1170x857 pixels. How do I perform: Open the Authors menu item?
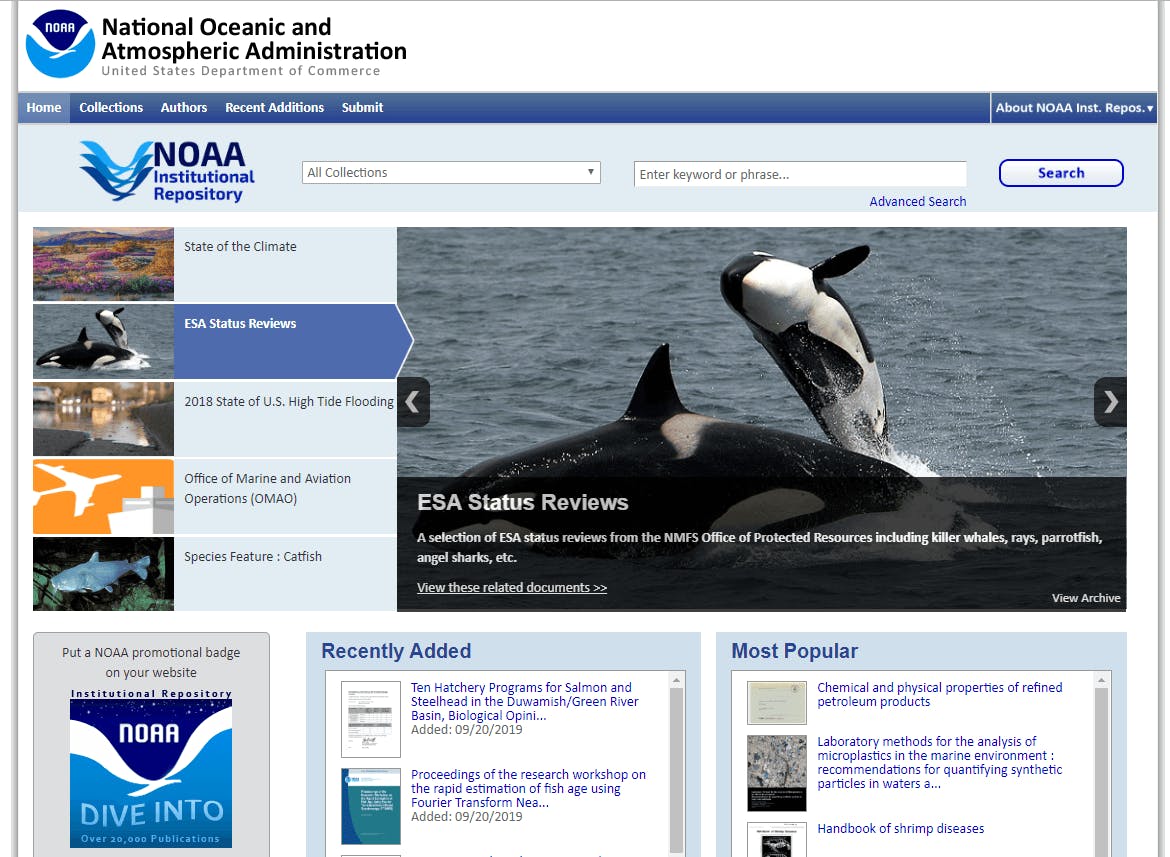pyautogui.click(x=184, y=107)
